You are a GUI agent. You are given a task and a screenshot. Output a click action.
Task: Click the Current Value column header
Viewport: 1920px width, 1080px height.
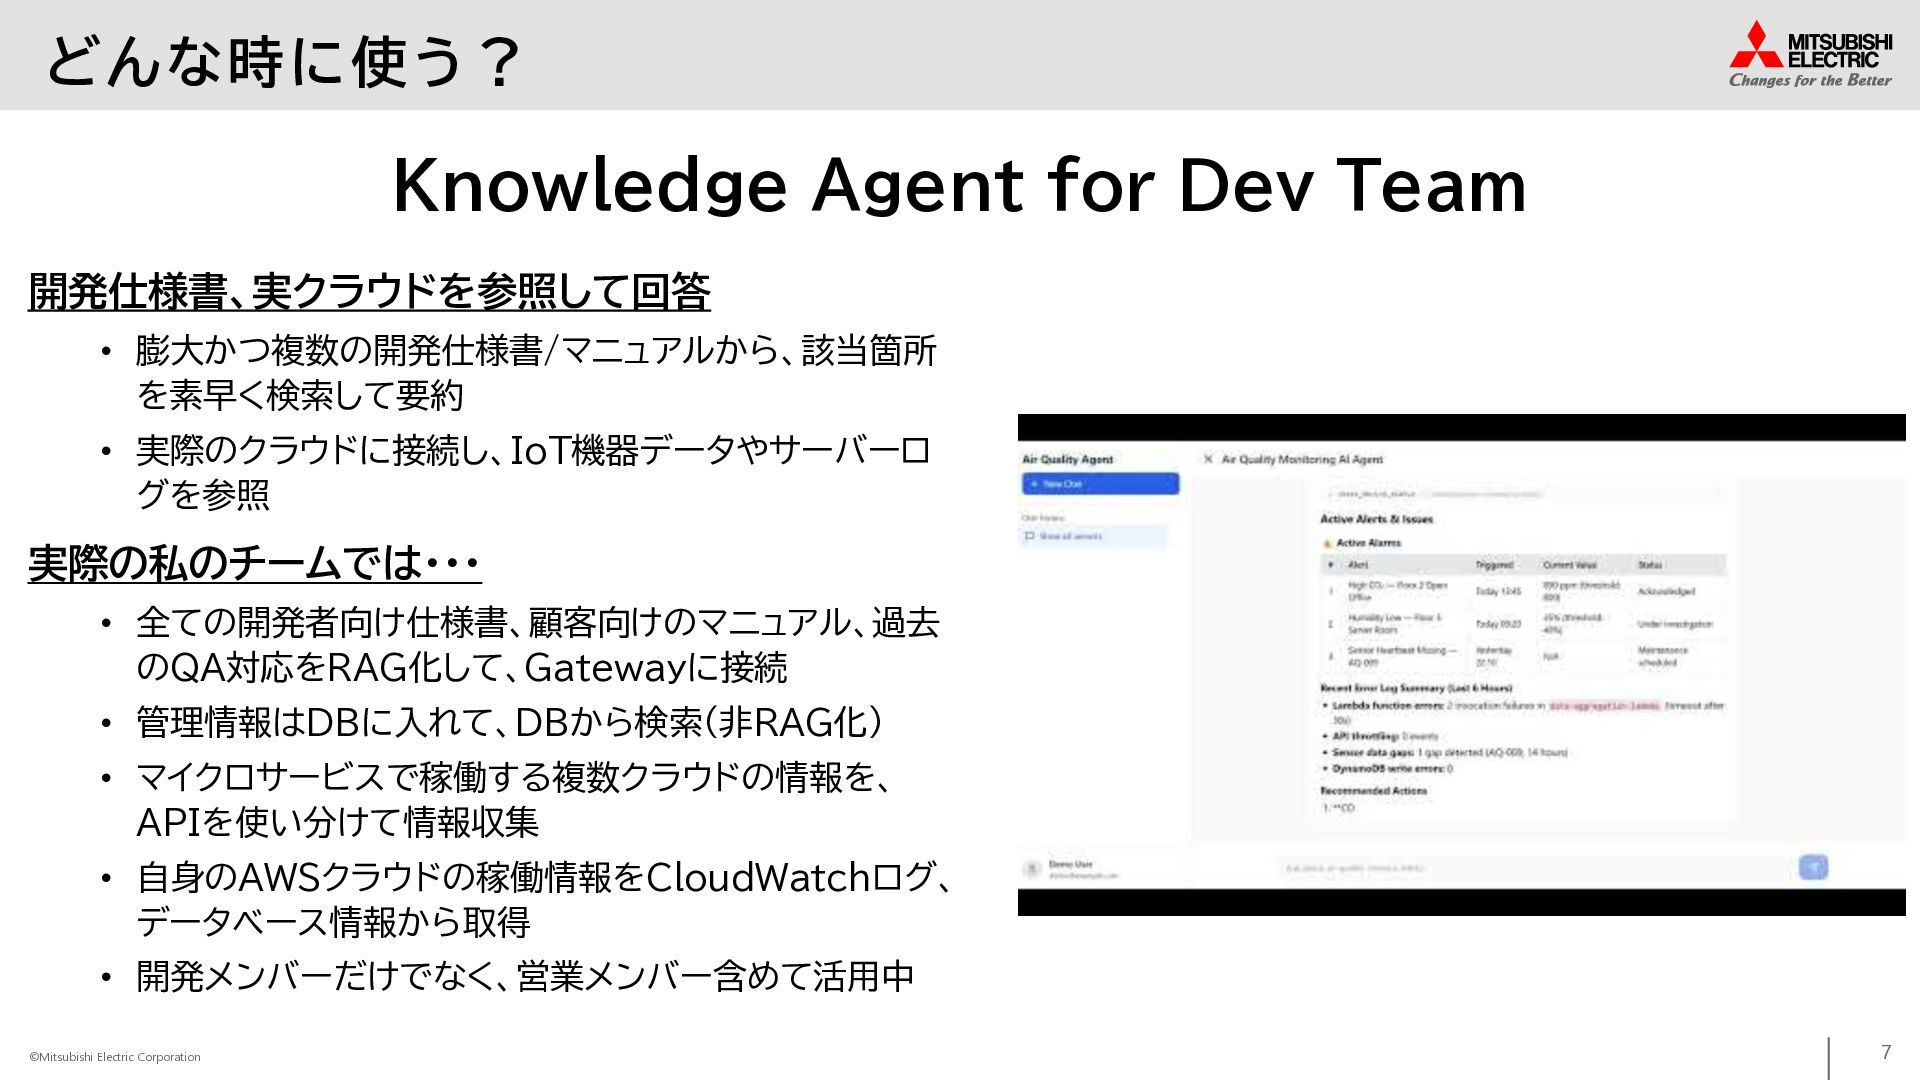1569,565
